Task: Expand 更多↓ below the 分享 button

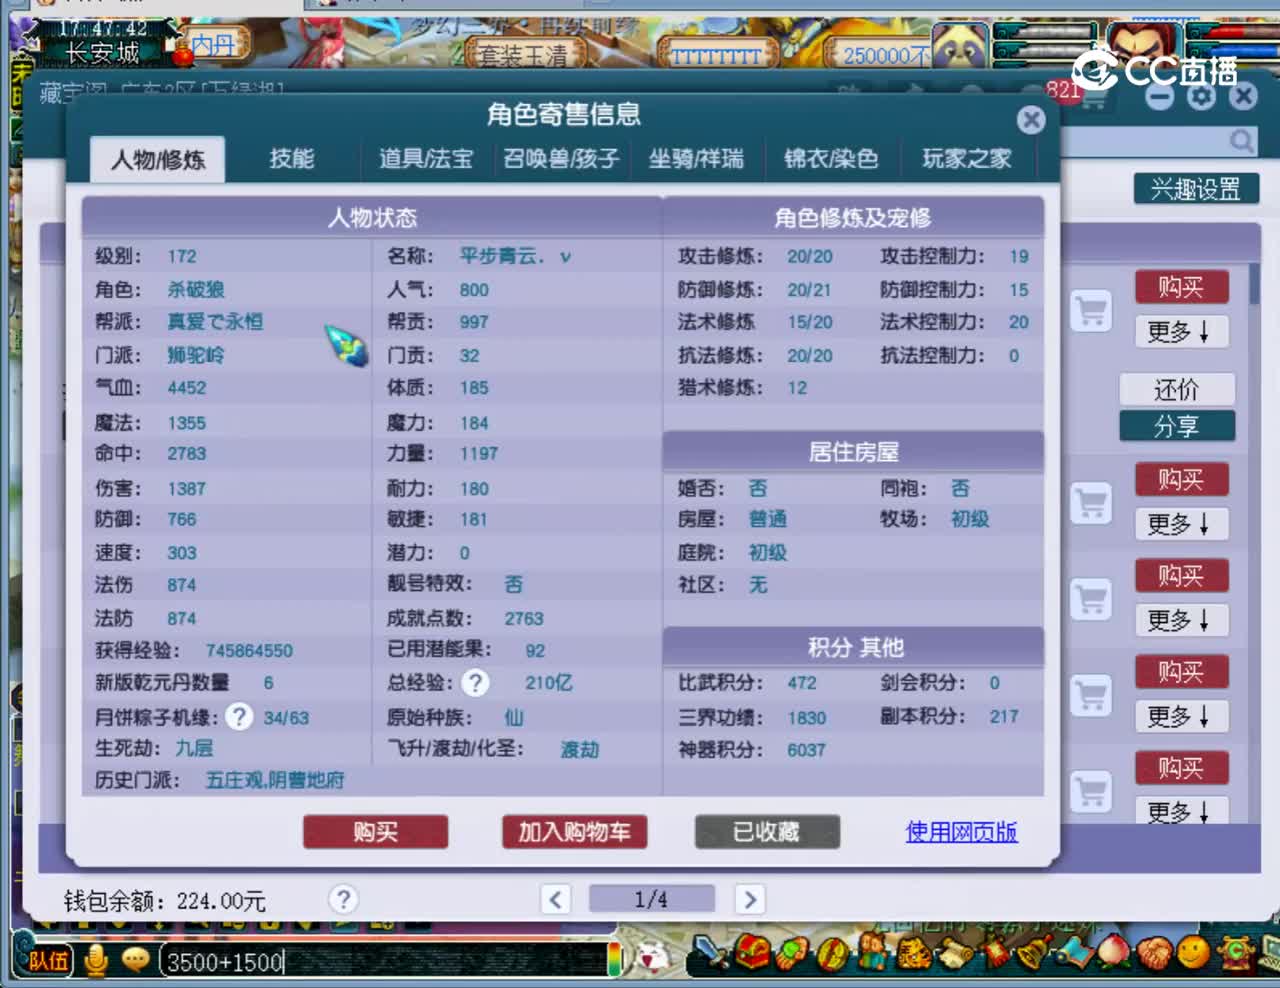Action: pos(1180,523)
